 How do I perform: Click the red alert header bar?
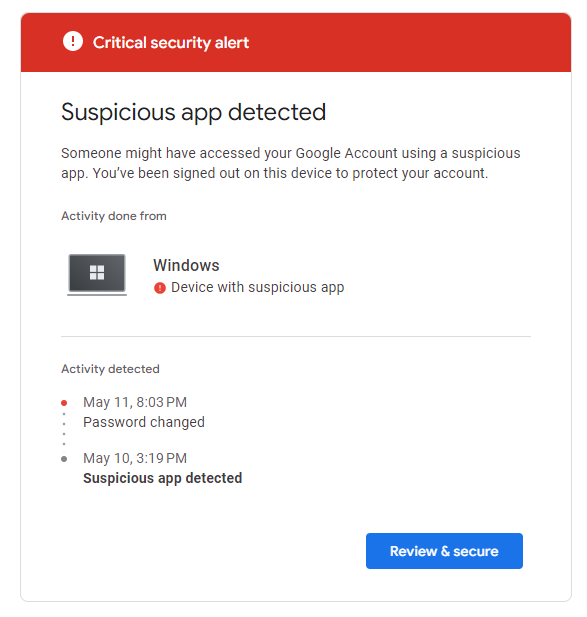click(296, 42)
